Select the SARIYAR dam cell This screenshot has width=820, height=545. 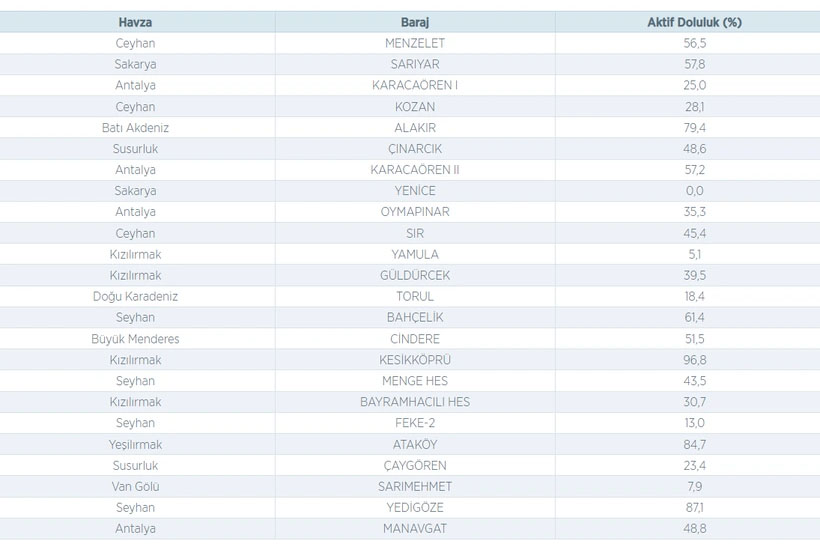[x=415, y=64]
